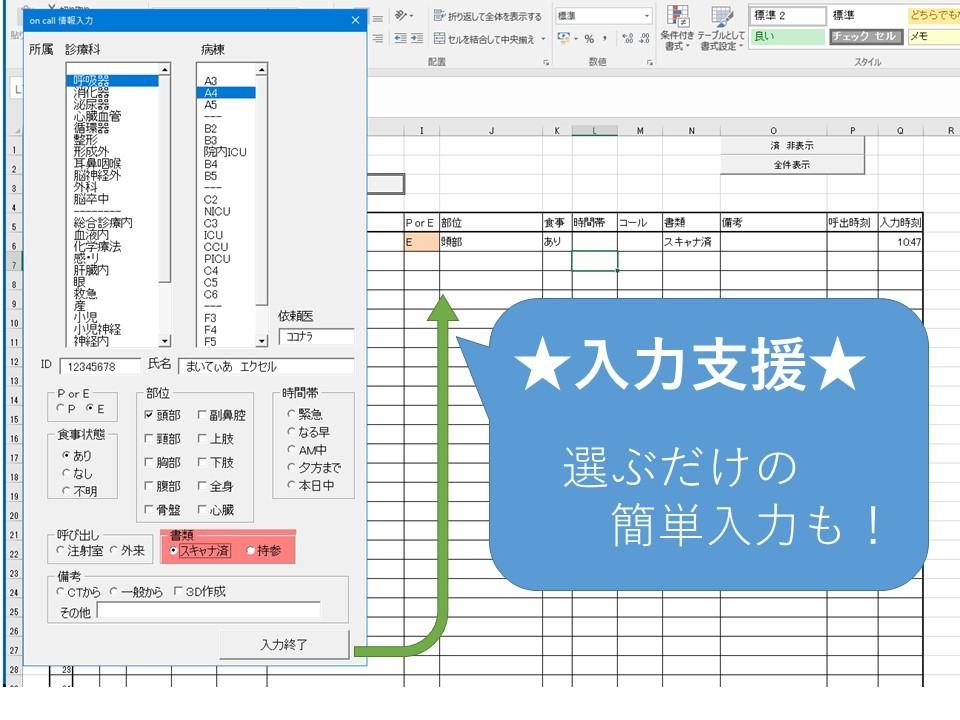Click the 桁区切りスタイル comma style icon

[x=604, y=39]
